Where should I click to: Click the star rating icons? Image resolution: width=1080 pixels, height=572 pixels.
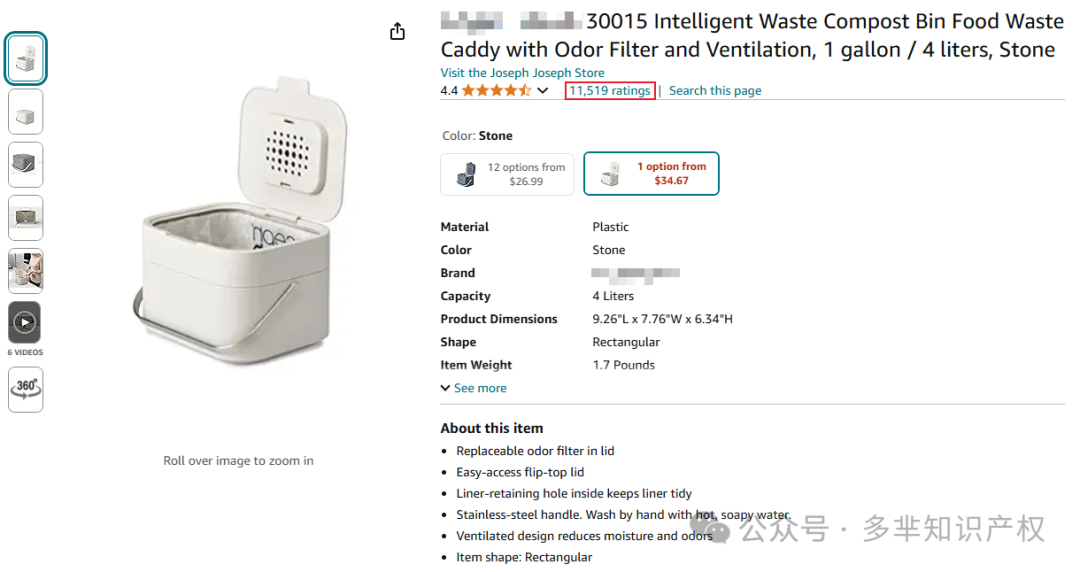pos(496,91)
